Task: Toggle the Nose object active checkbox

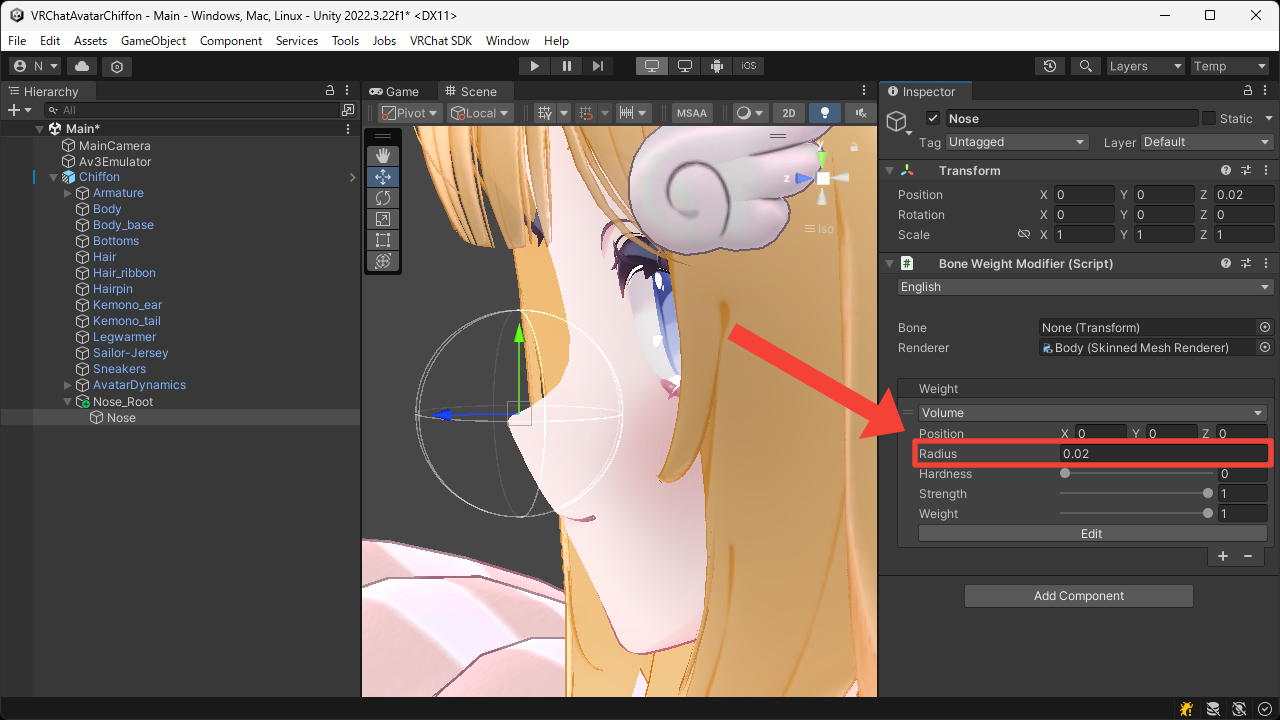Action: point(933,118)
